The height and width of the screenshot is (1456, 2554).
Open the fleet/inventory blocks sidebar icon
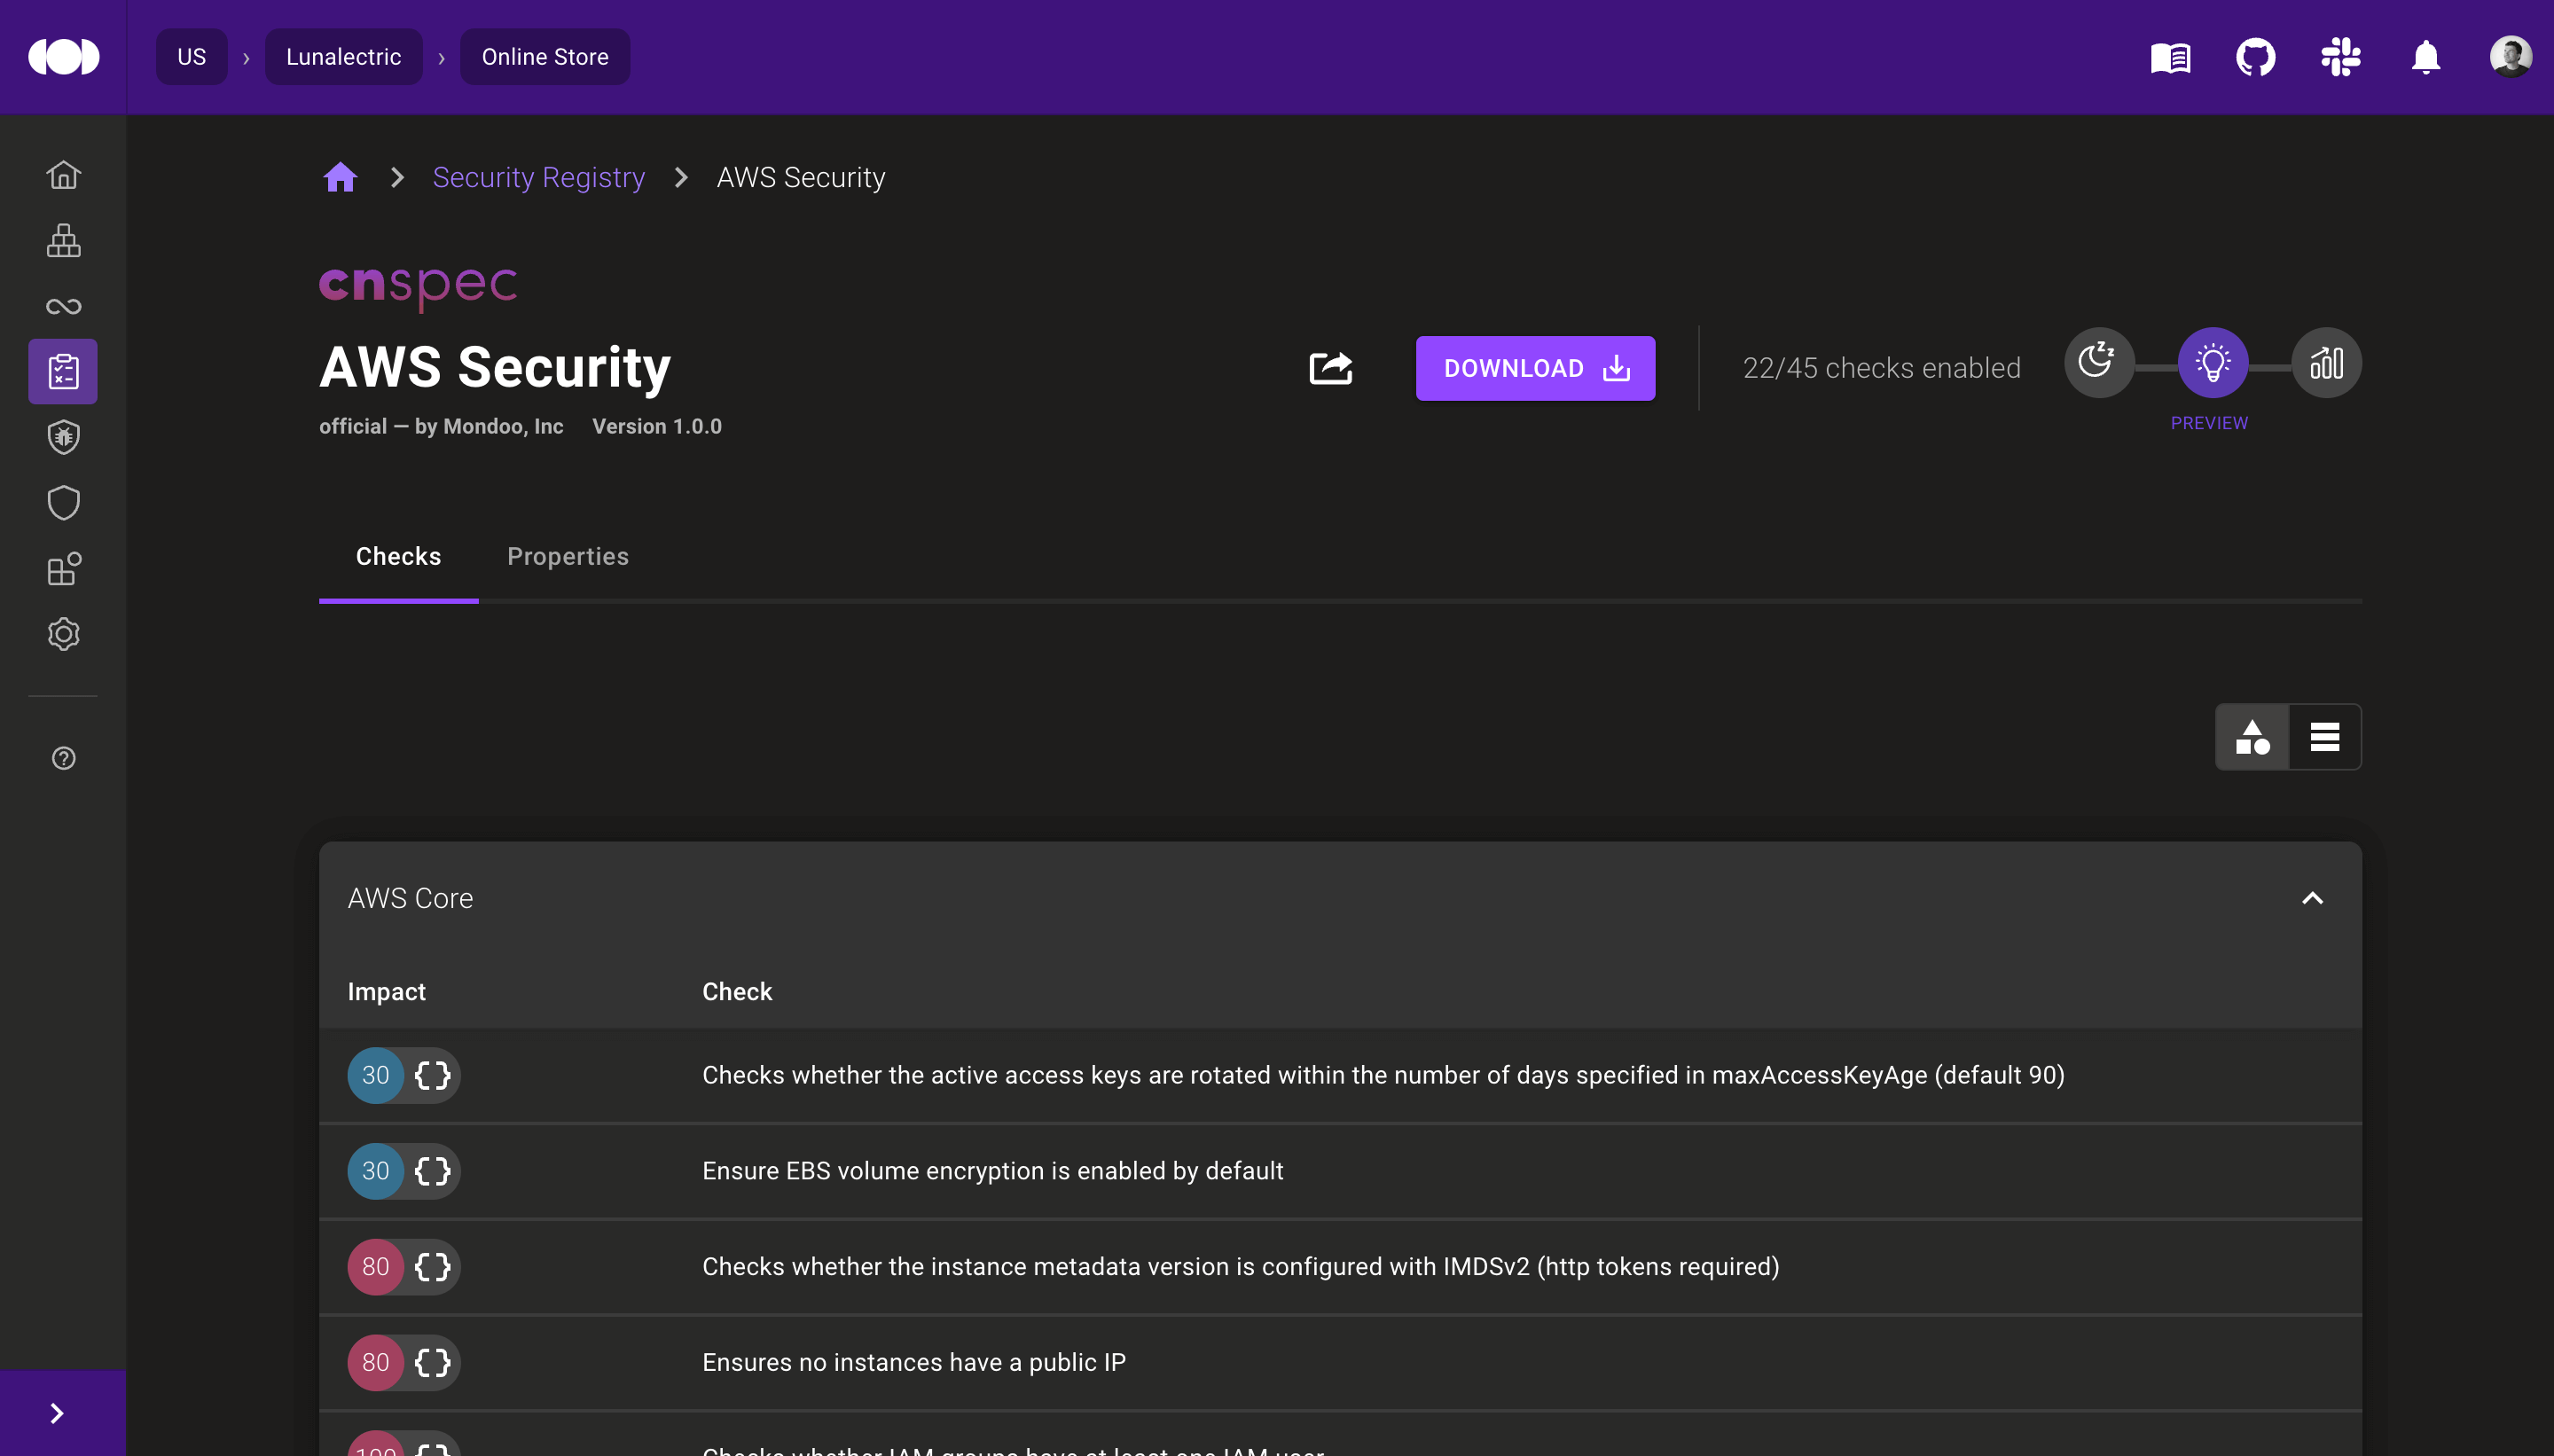point(63,240)
